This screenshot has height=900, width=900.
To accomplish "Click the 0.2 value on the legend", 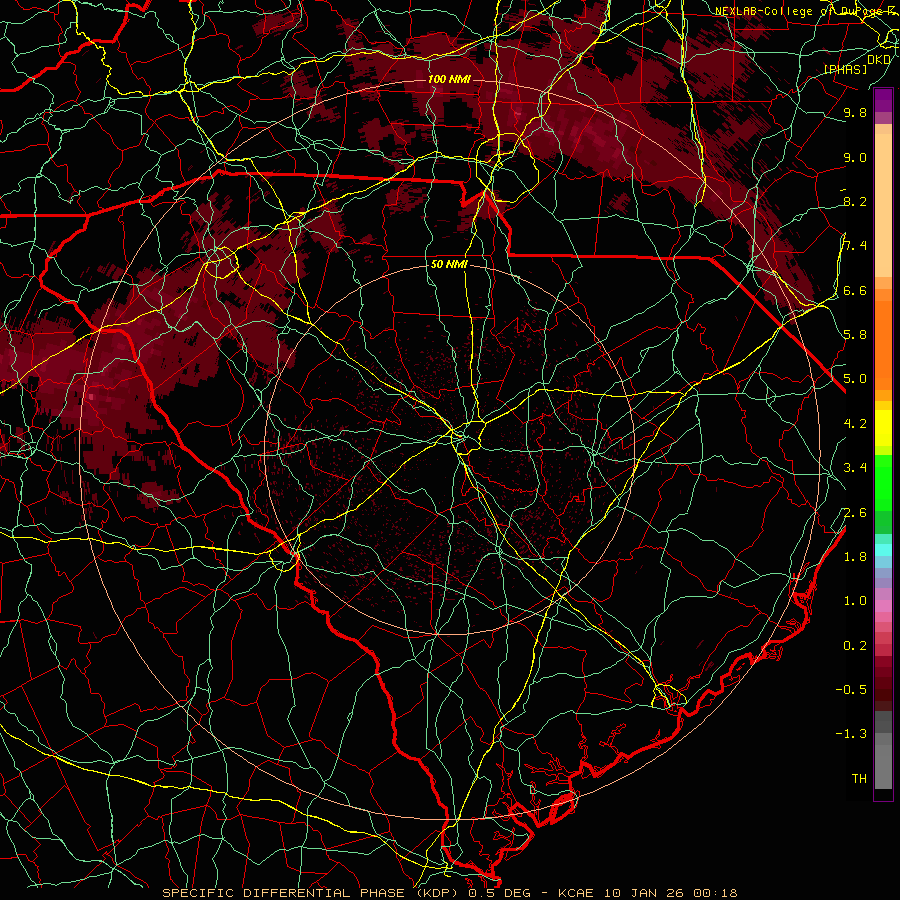I will [x=855, y=646].
